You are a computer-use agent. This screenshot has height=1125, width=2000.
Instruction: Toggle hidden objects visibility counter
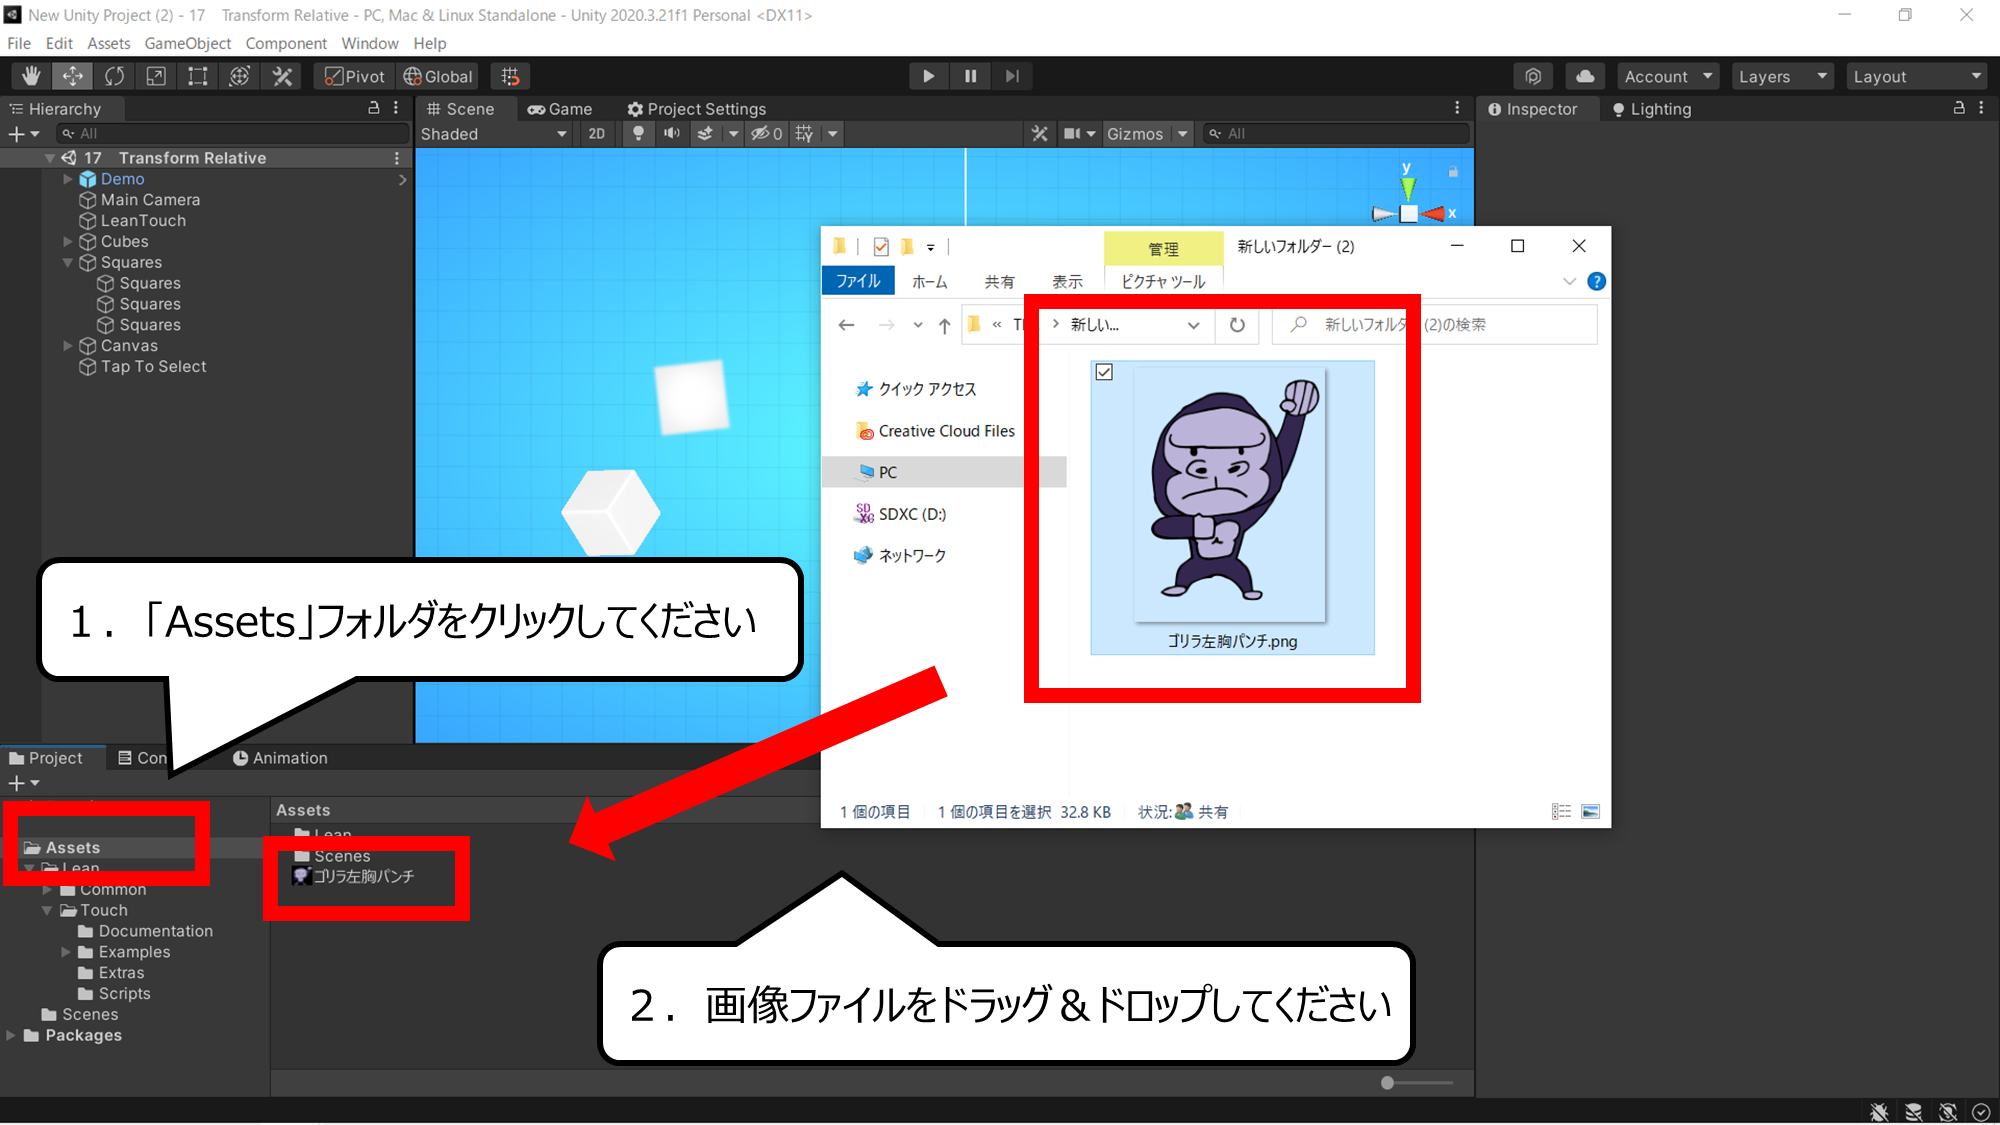(767, 134)
